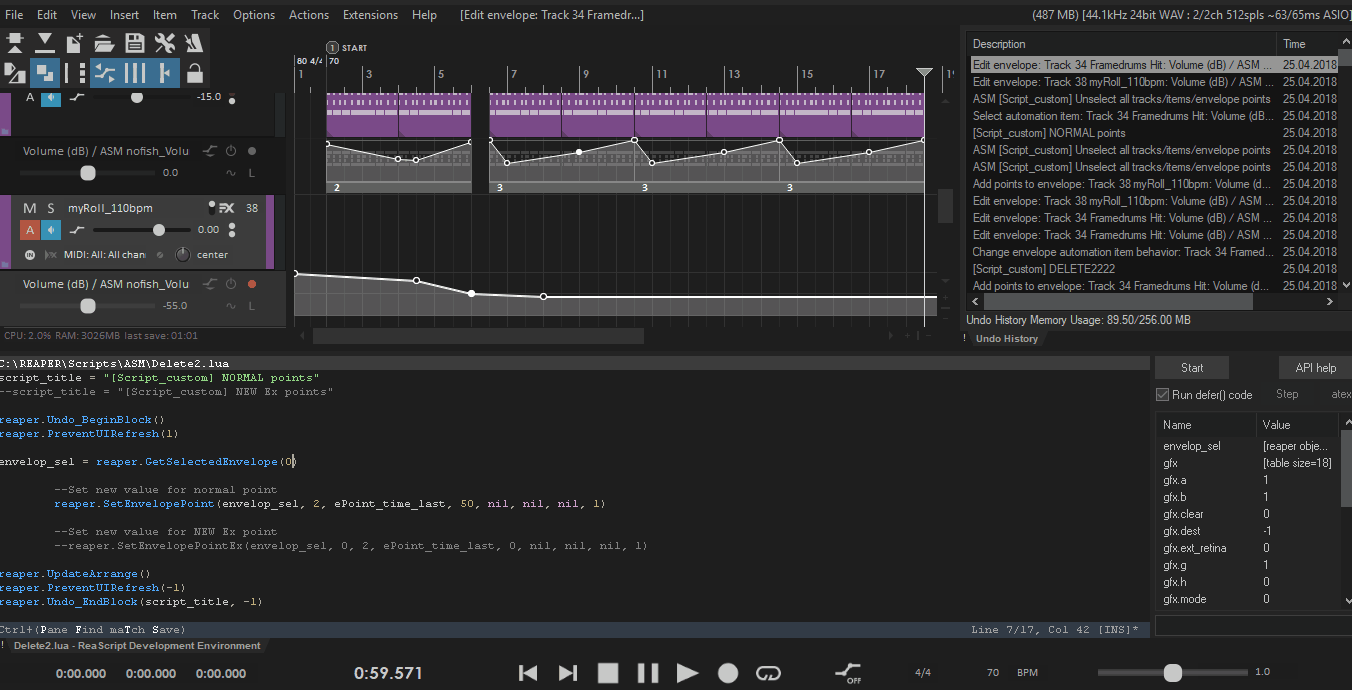Toggle repeat loop in transport bar

click(768, 673)
